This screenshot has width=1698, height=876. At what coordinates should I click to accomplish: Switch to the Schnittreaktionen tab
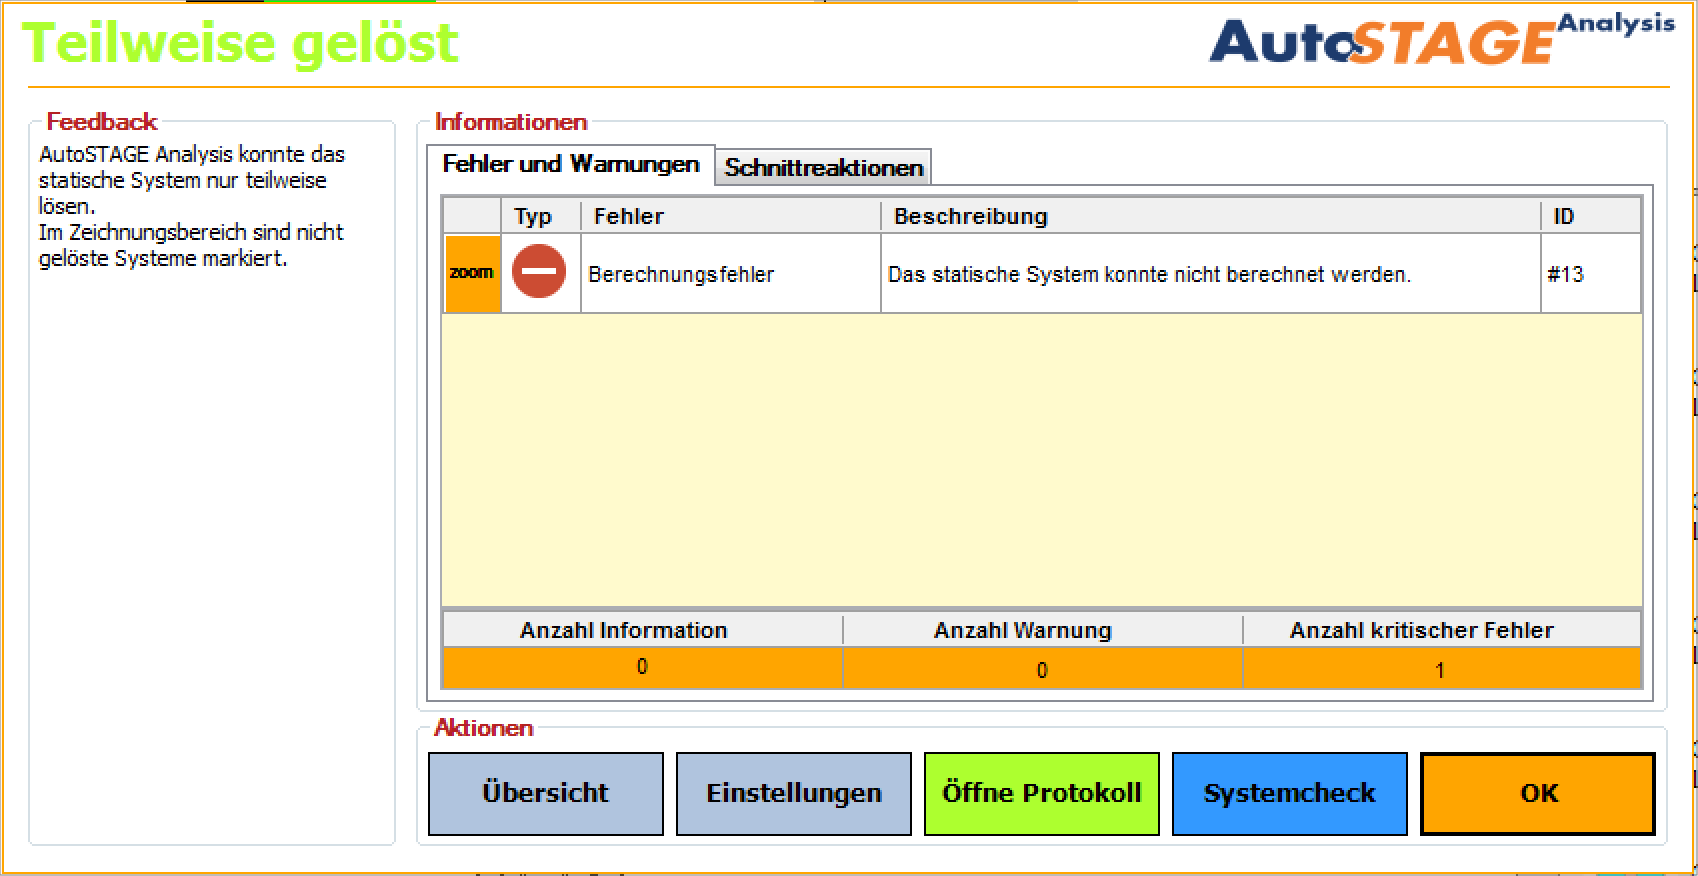click(x=823, y=168)
